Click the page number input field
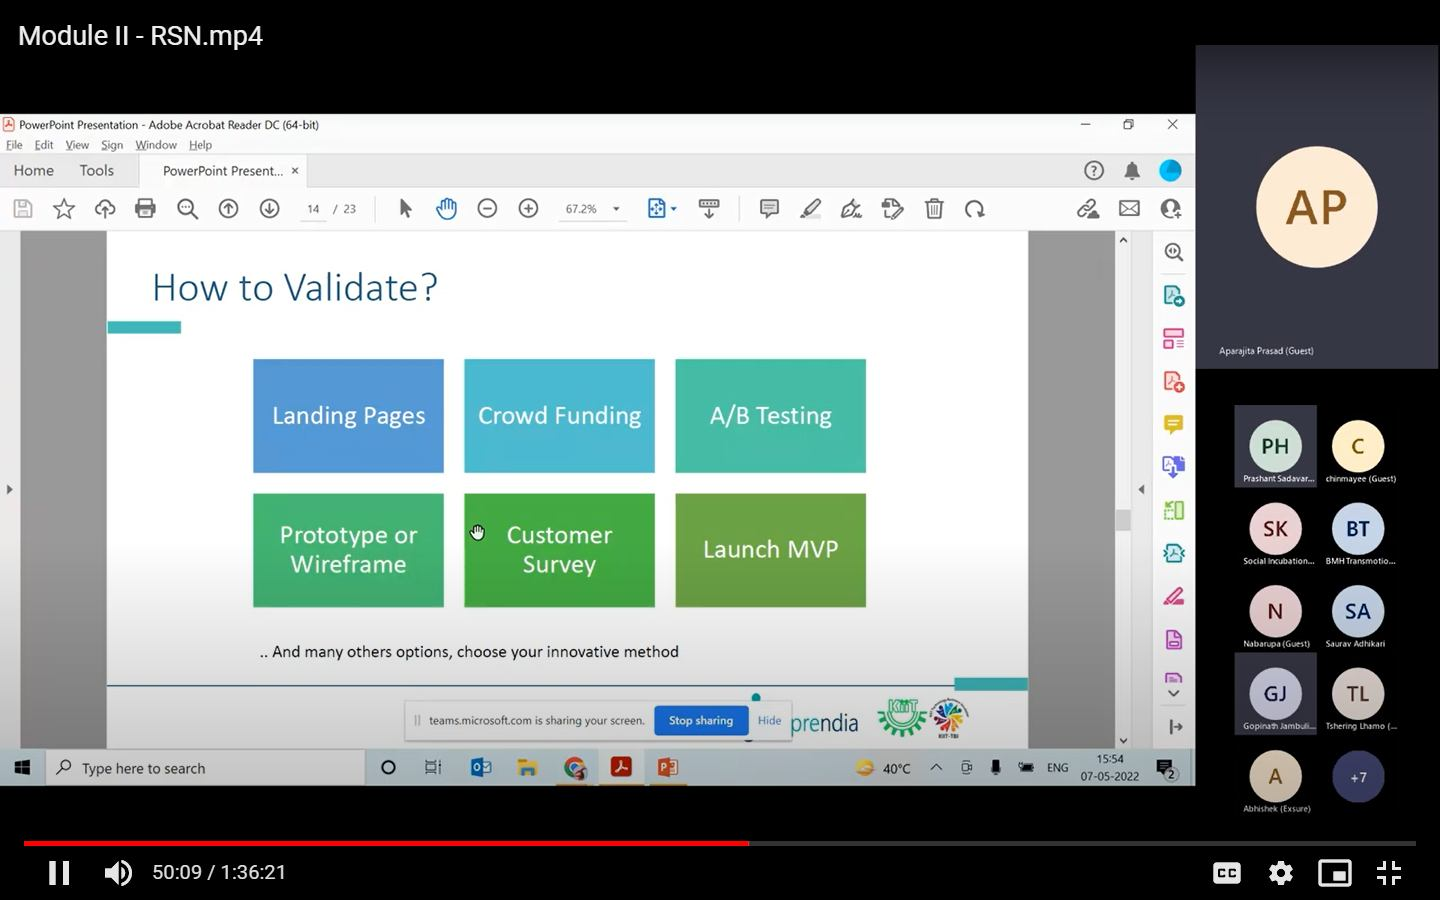The image size is (1440, 900). pyautogui.click(x=313, y=209)
